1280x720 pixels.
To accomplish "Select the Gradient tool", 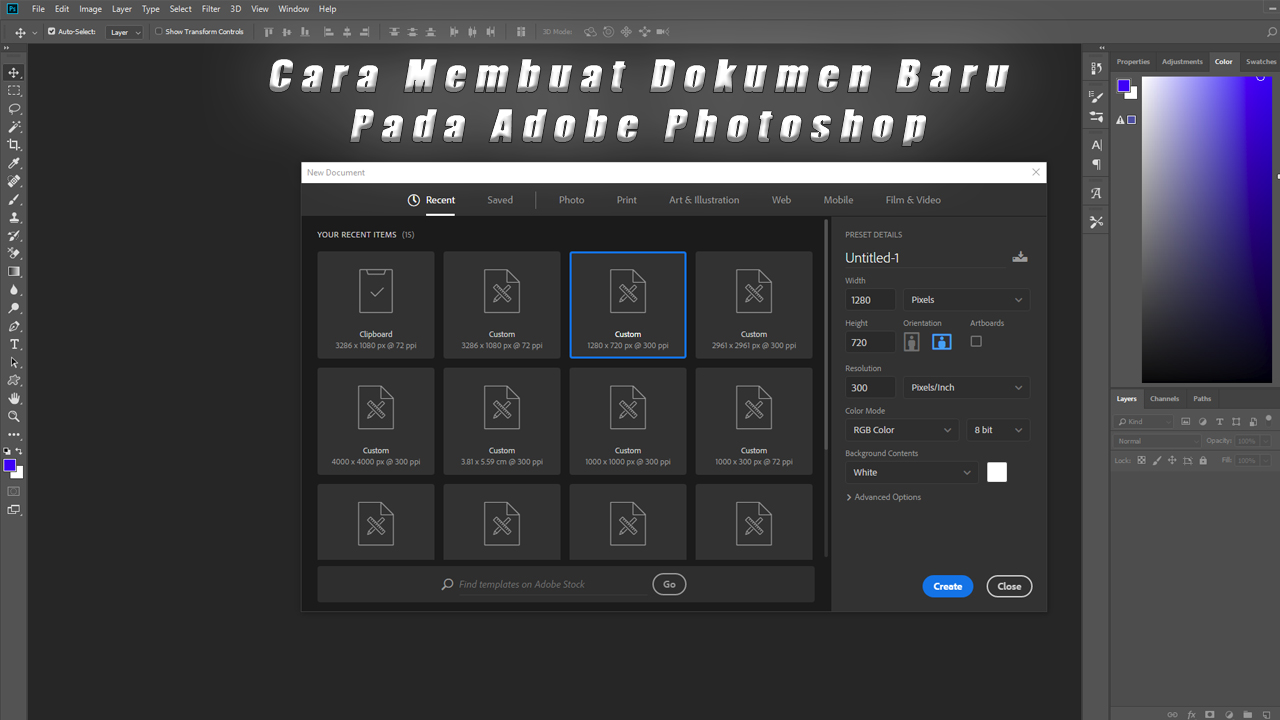I will (14, 271).
